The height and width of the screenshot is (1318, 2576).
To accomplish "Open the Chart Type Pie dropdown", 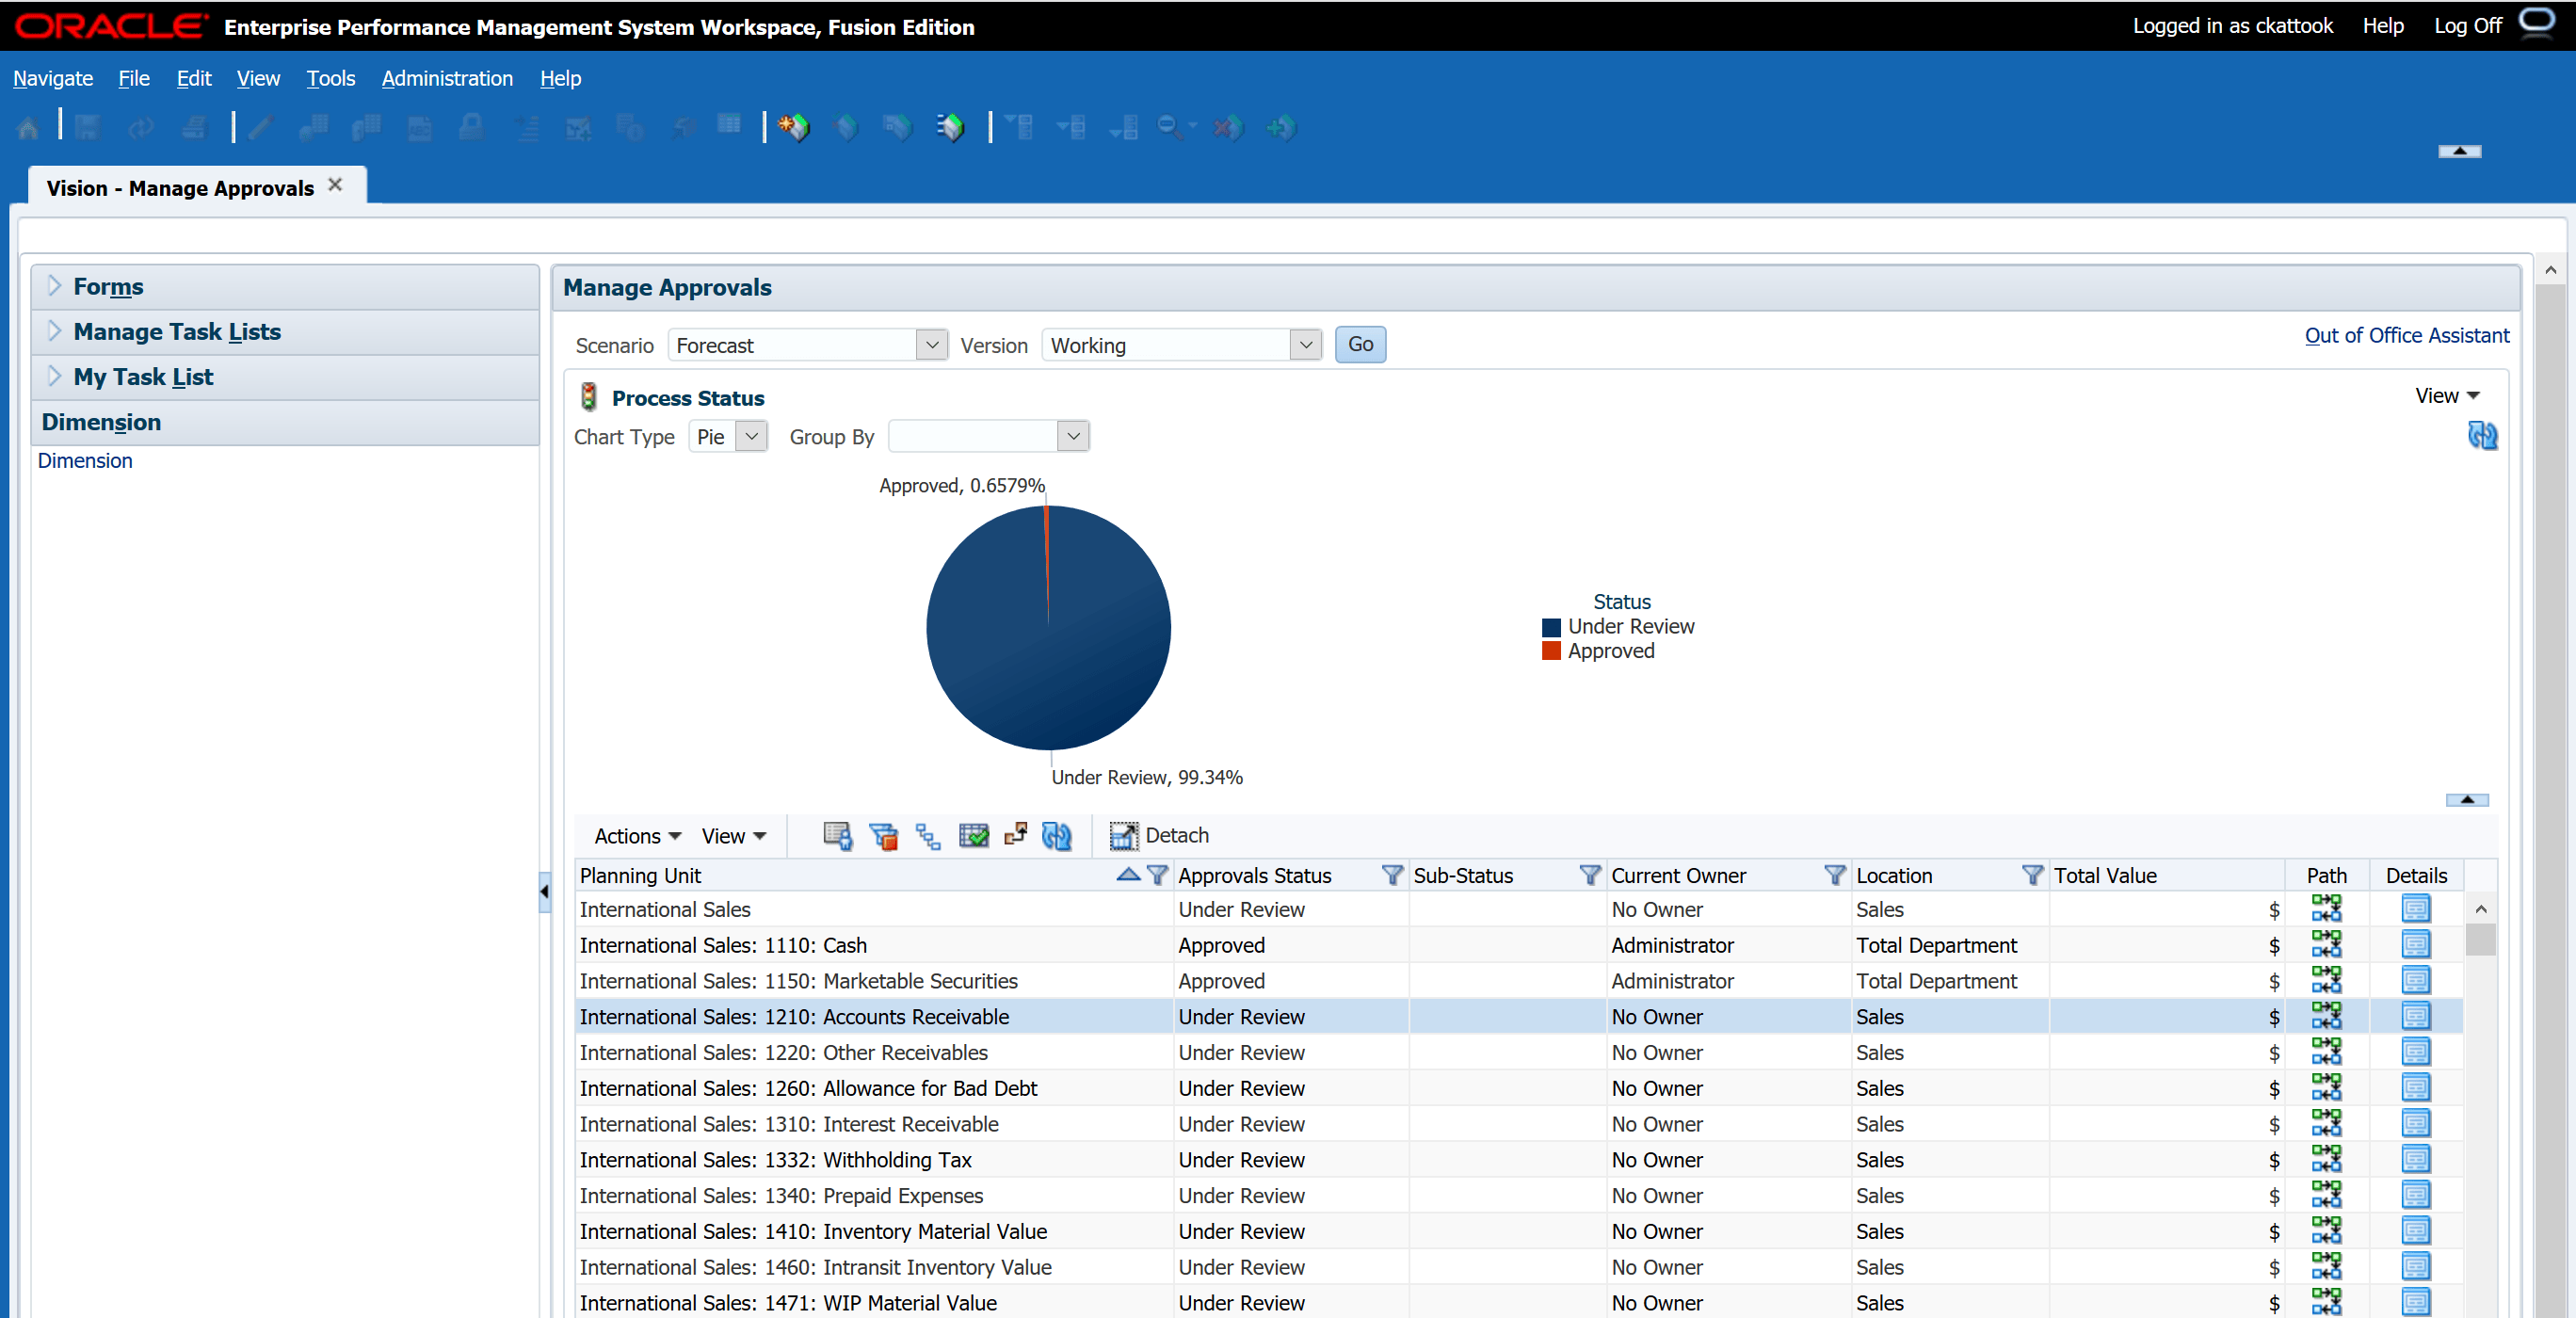I will pos(751,437).
